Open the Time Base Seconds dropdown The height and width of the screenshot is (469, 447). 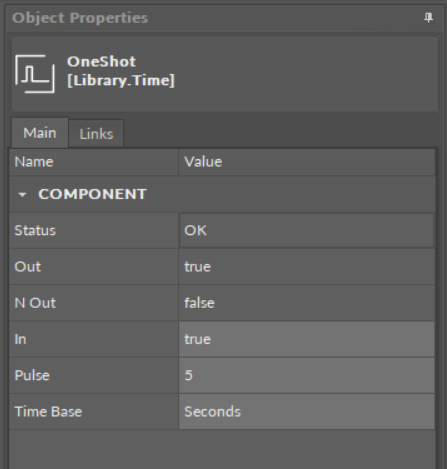(307, 412)
